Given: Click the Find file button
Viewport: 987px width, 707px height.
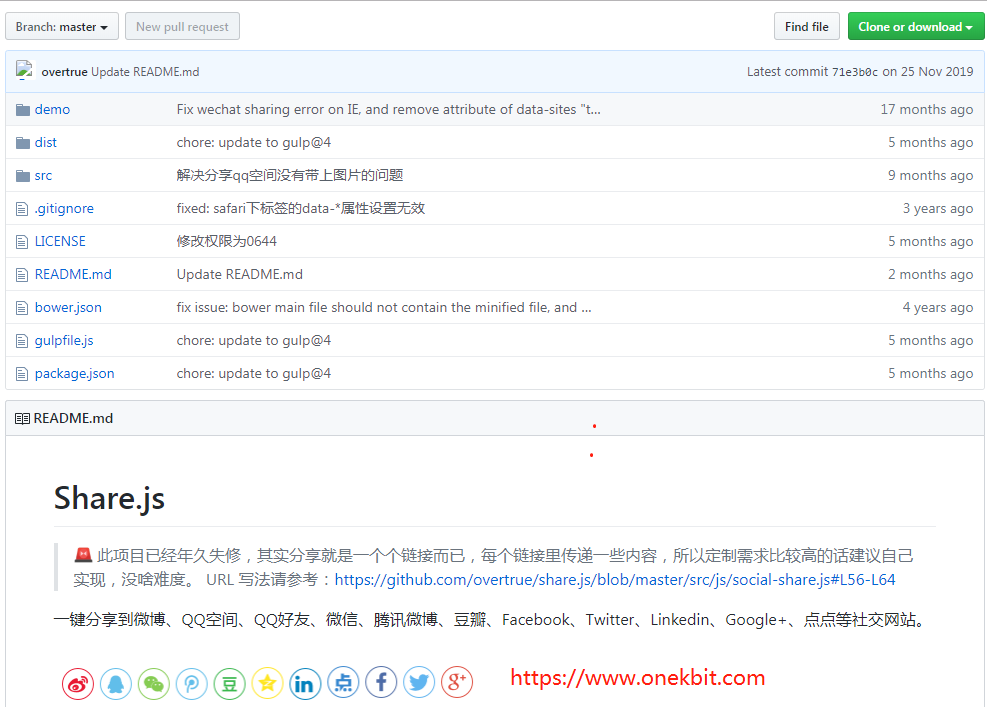Looking at the screenshot, I should pos(807,26).
